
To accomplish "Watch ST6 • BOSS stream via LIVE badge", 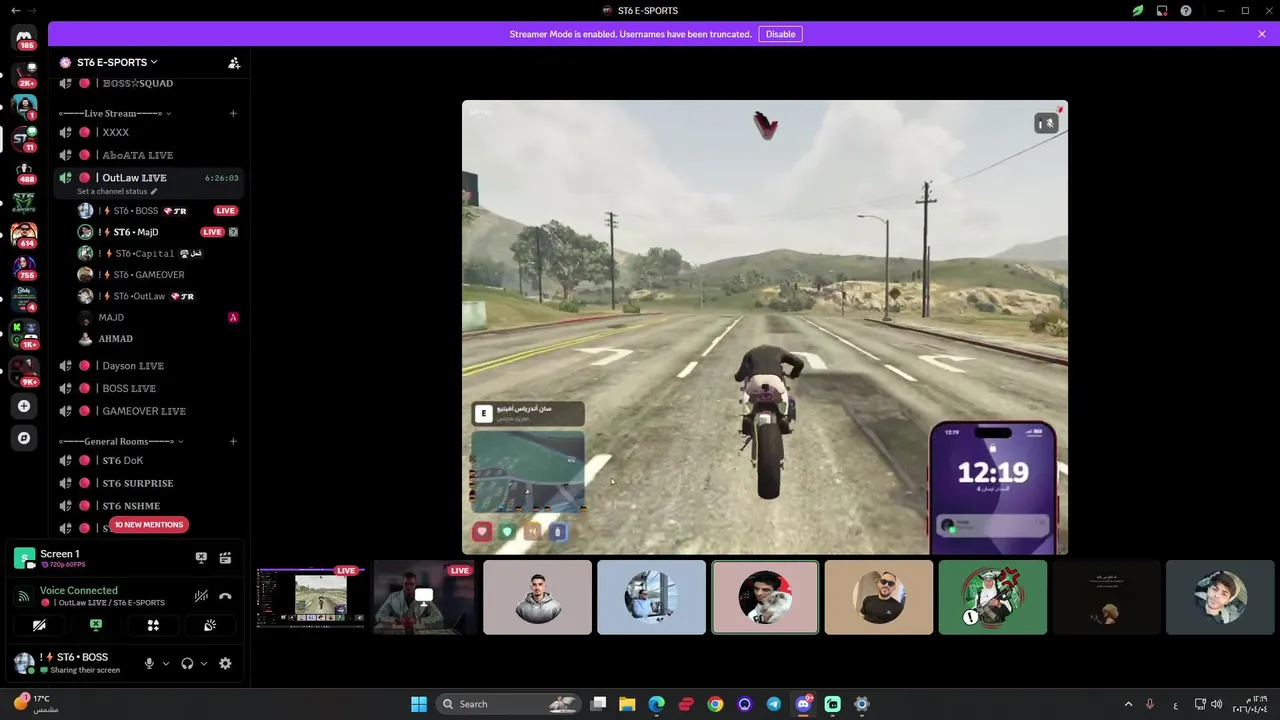I will (226, 211).
